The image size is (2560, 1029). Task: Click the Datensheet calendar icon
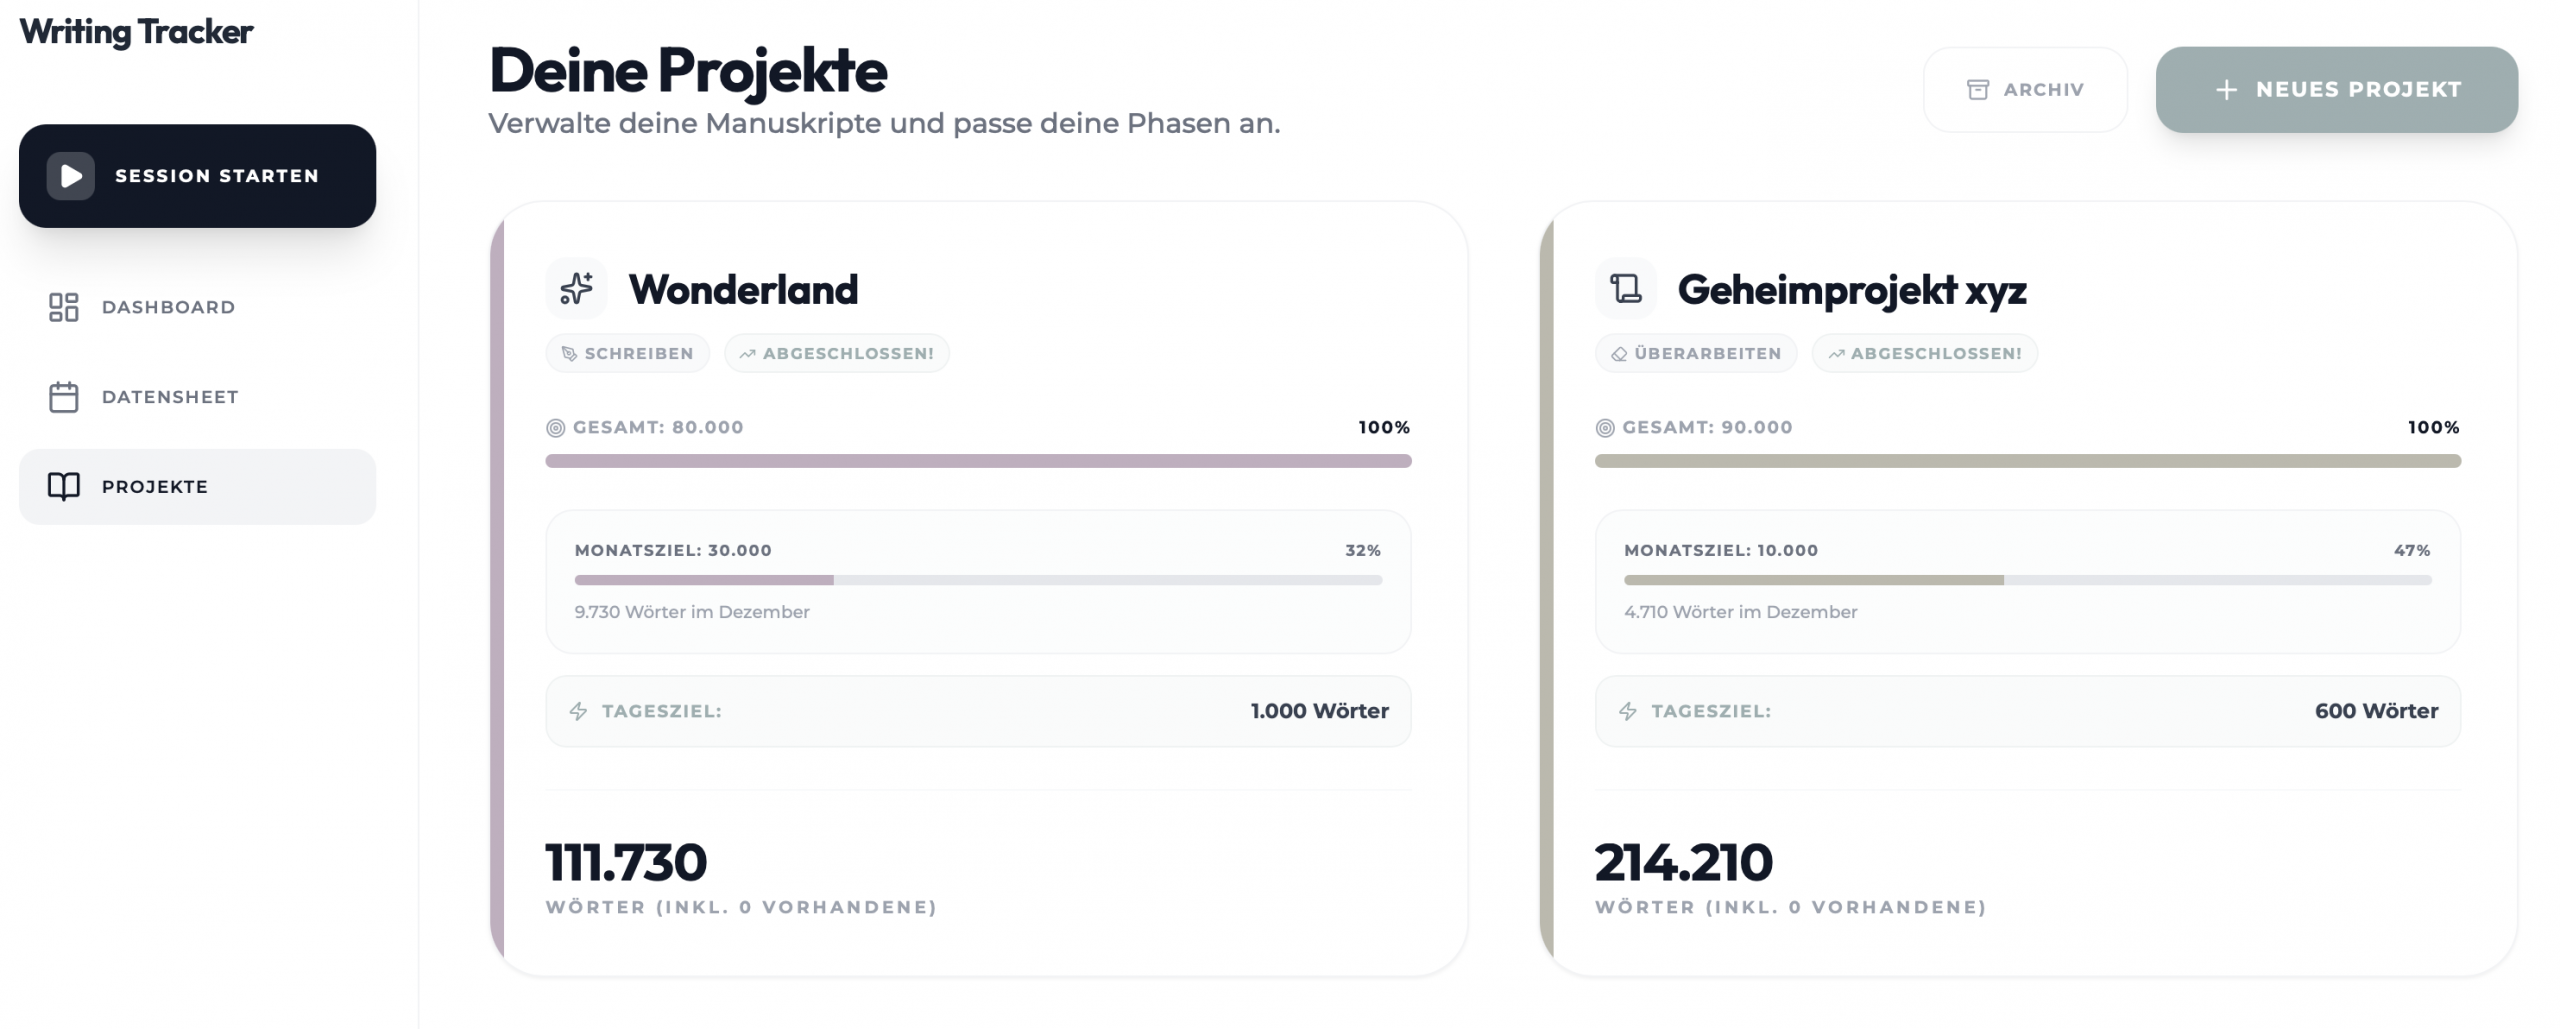pyautogui.click(x=63, y=397)
